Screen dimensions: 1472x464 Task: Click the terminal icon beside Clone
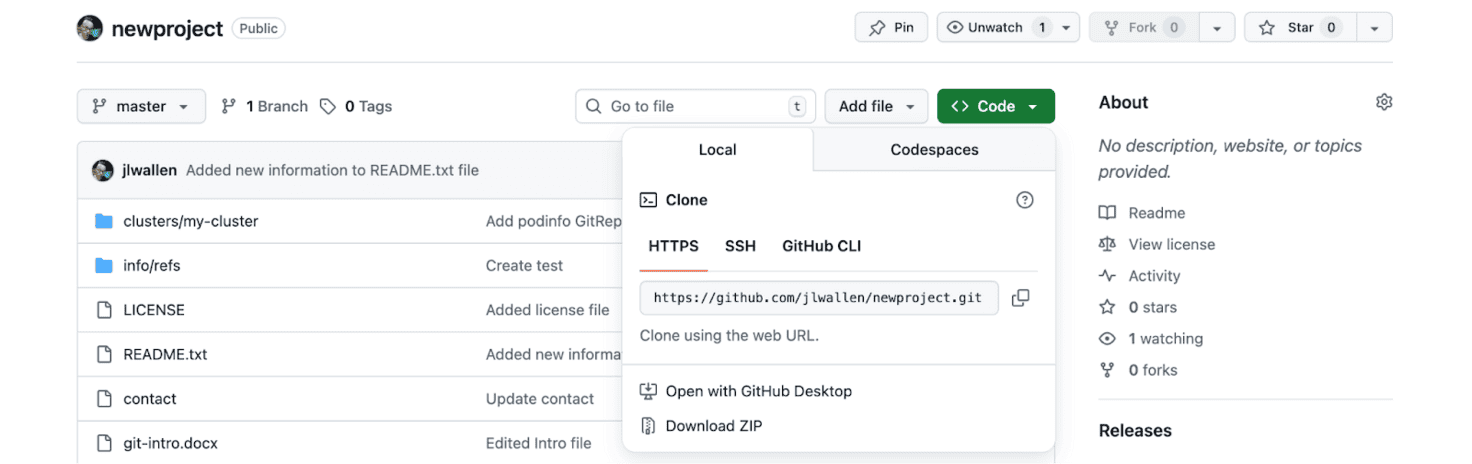point(648,200)
